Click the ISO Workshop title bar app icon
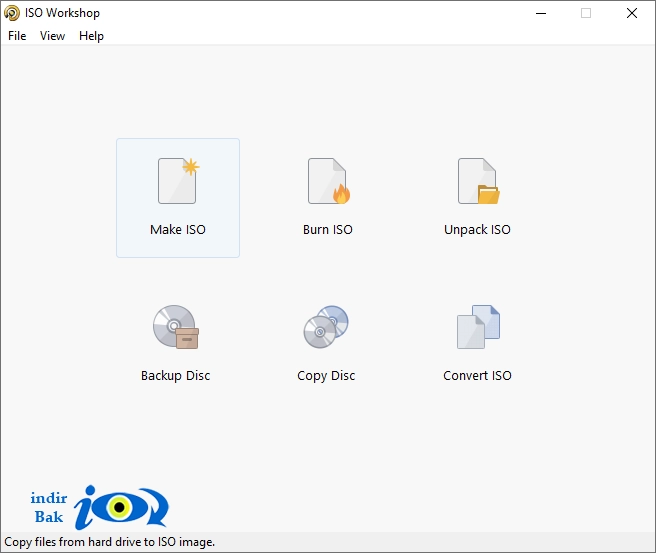The width and height of the screenshot is (656, 553). click(12, 13)
